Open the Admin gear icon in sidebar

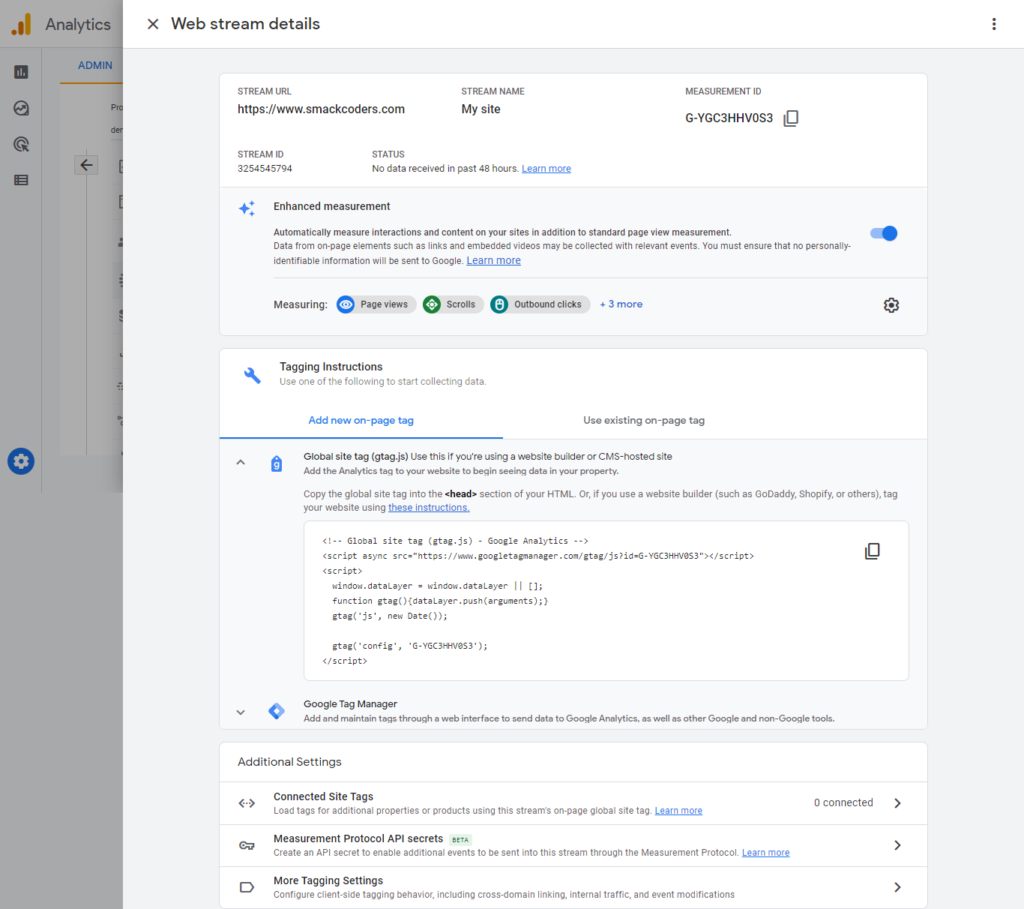click(21, 462)
